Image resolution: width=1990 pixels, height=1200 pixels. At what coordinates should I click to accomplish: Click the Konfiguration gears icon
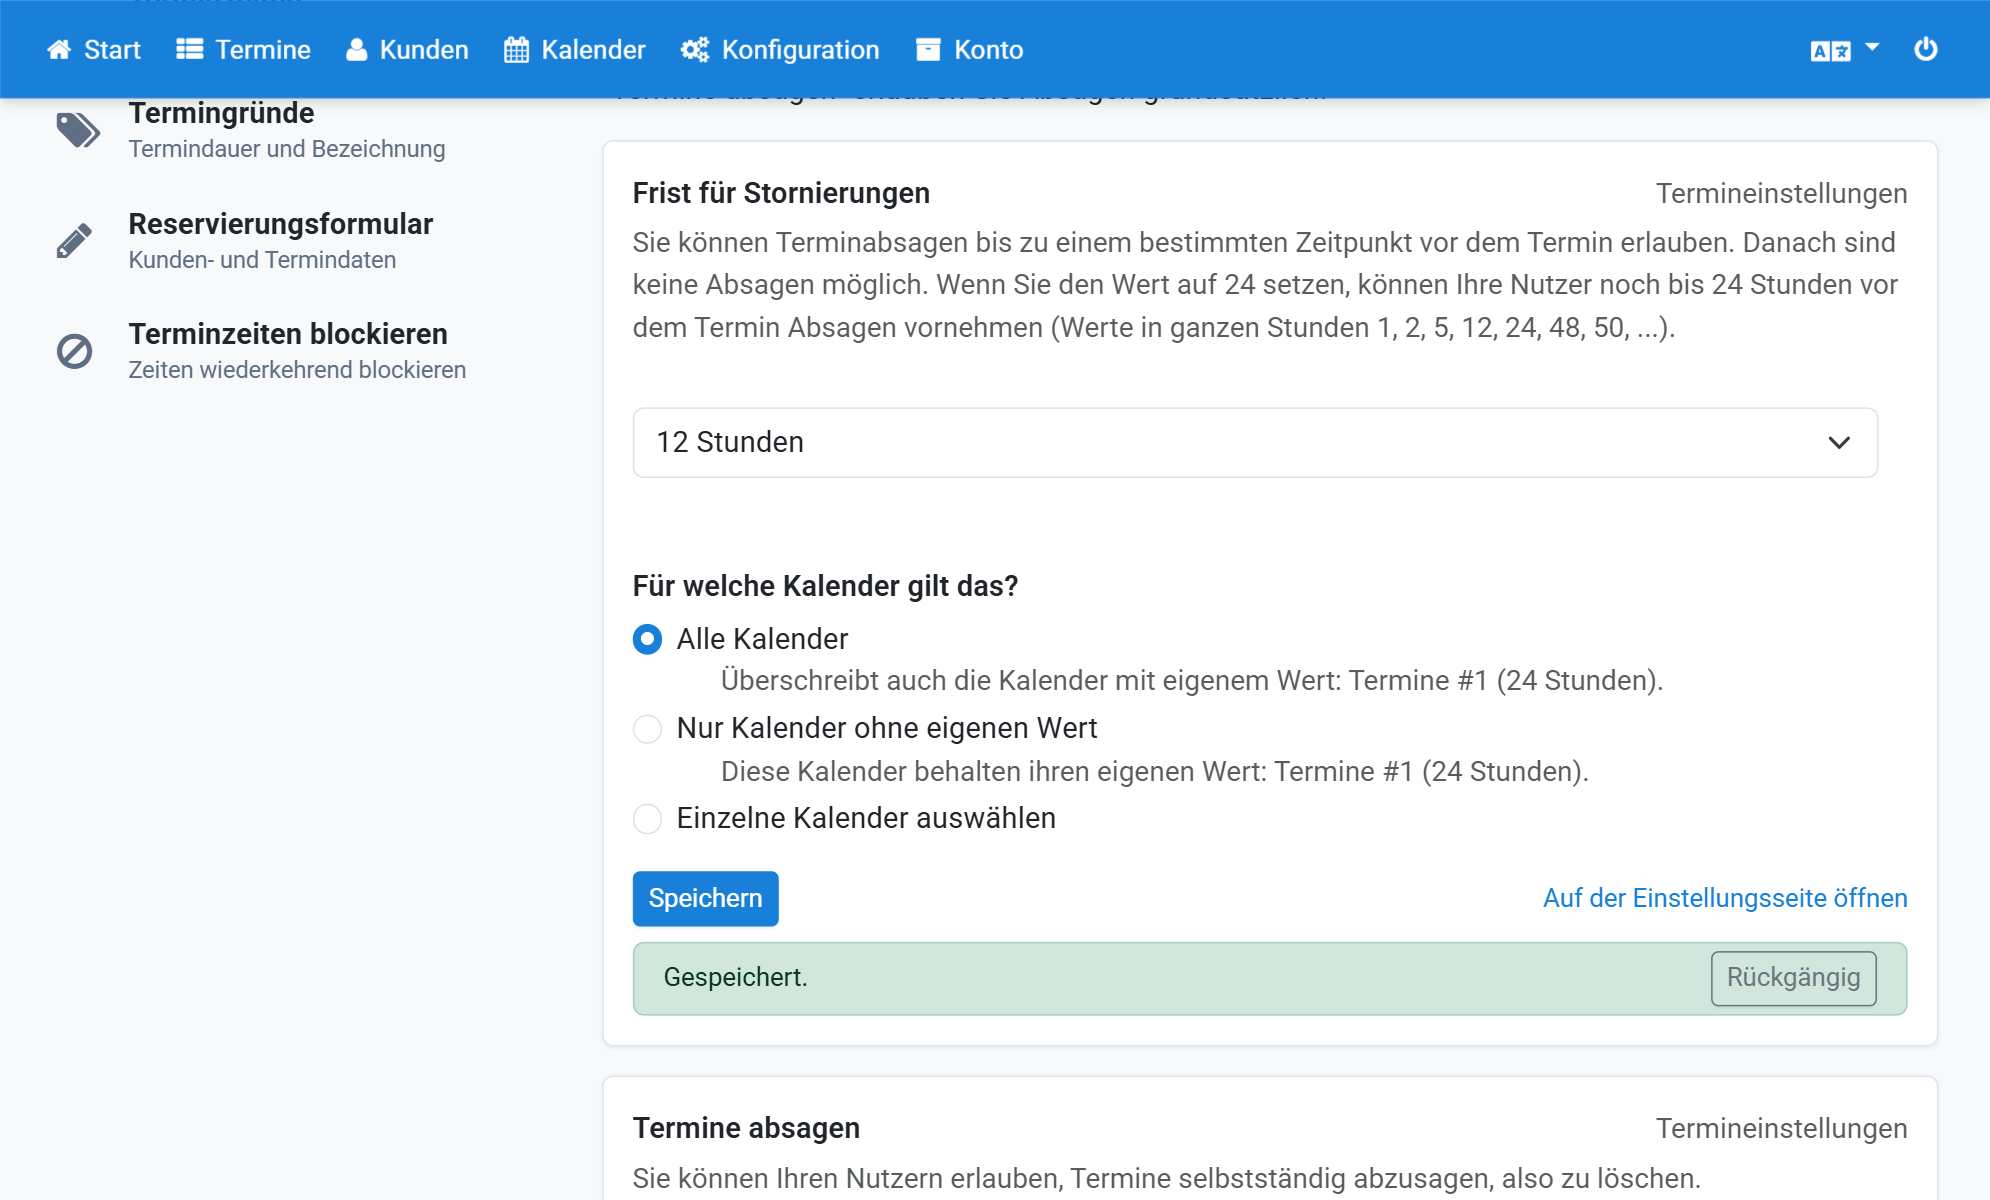(695, 50)
